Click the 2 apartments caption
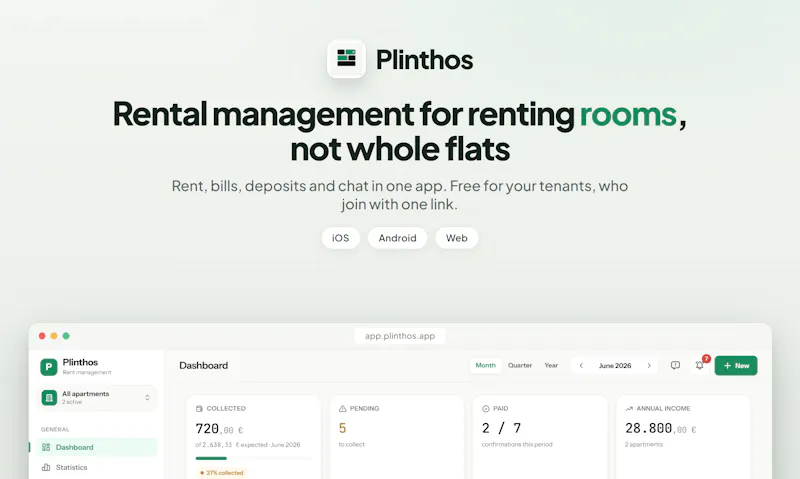 tap(644, 444)
